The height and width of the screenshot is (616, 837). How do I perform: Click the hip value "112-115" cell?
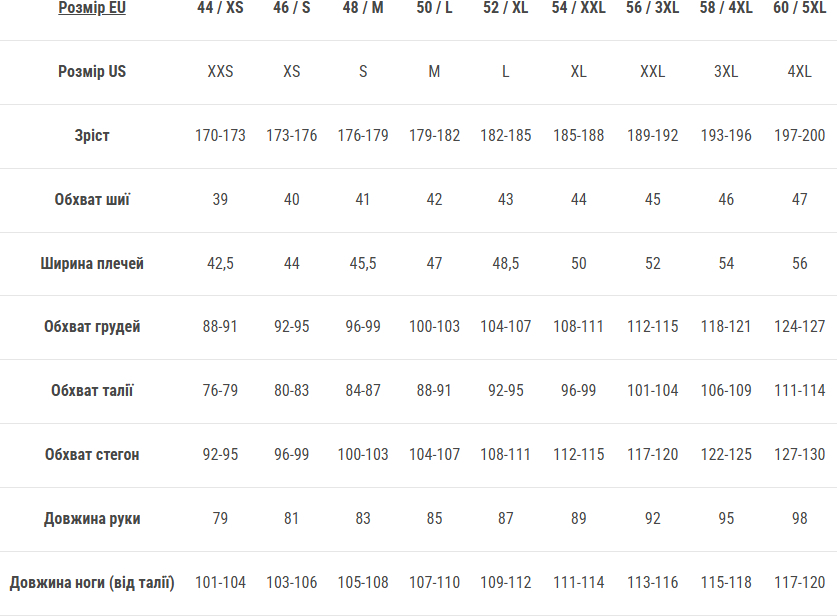click(x=579, y=455)
